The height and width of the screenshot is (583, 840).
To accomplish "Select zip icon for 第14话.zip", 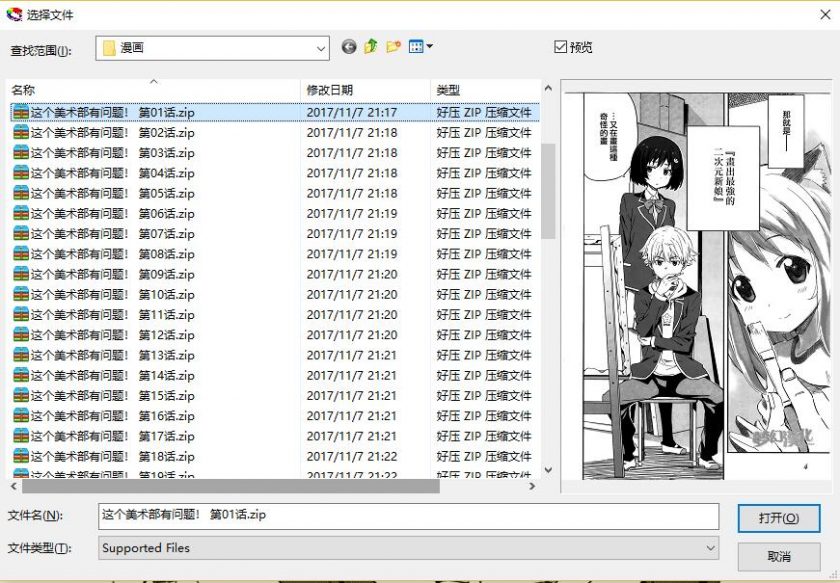I will tap(21, 376).
